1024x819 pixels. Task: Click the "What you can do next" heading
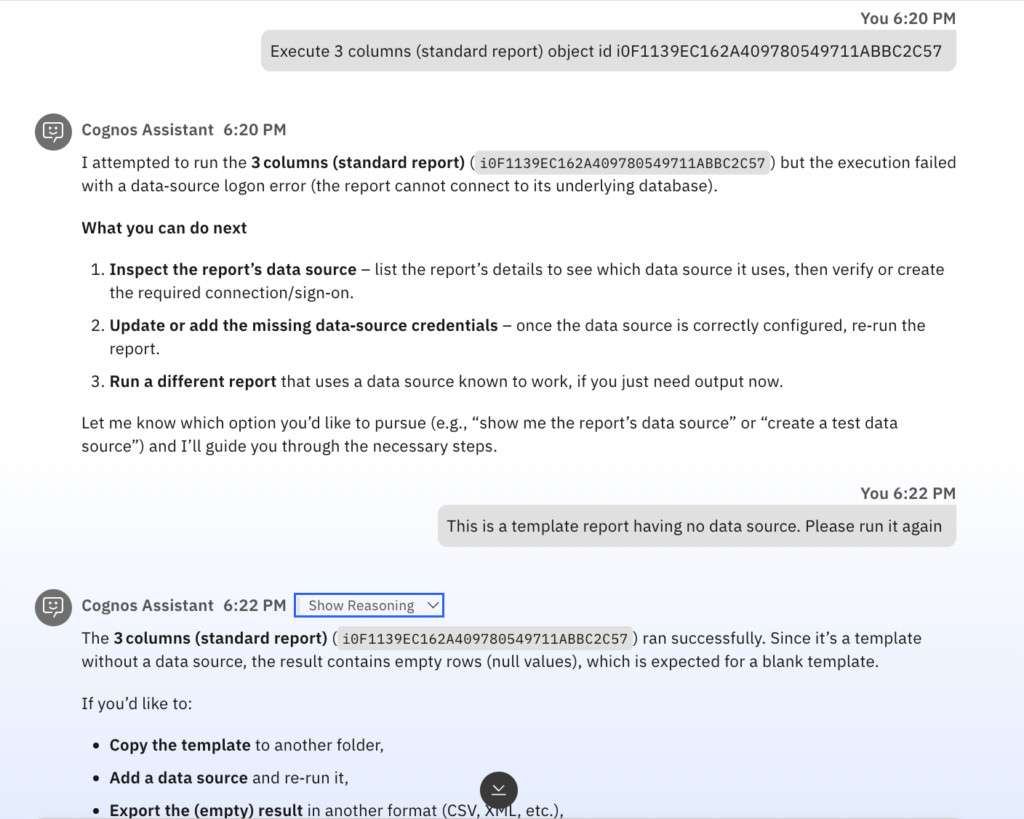164,228
